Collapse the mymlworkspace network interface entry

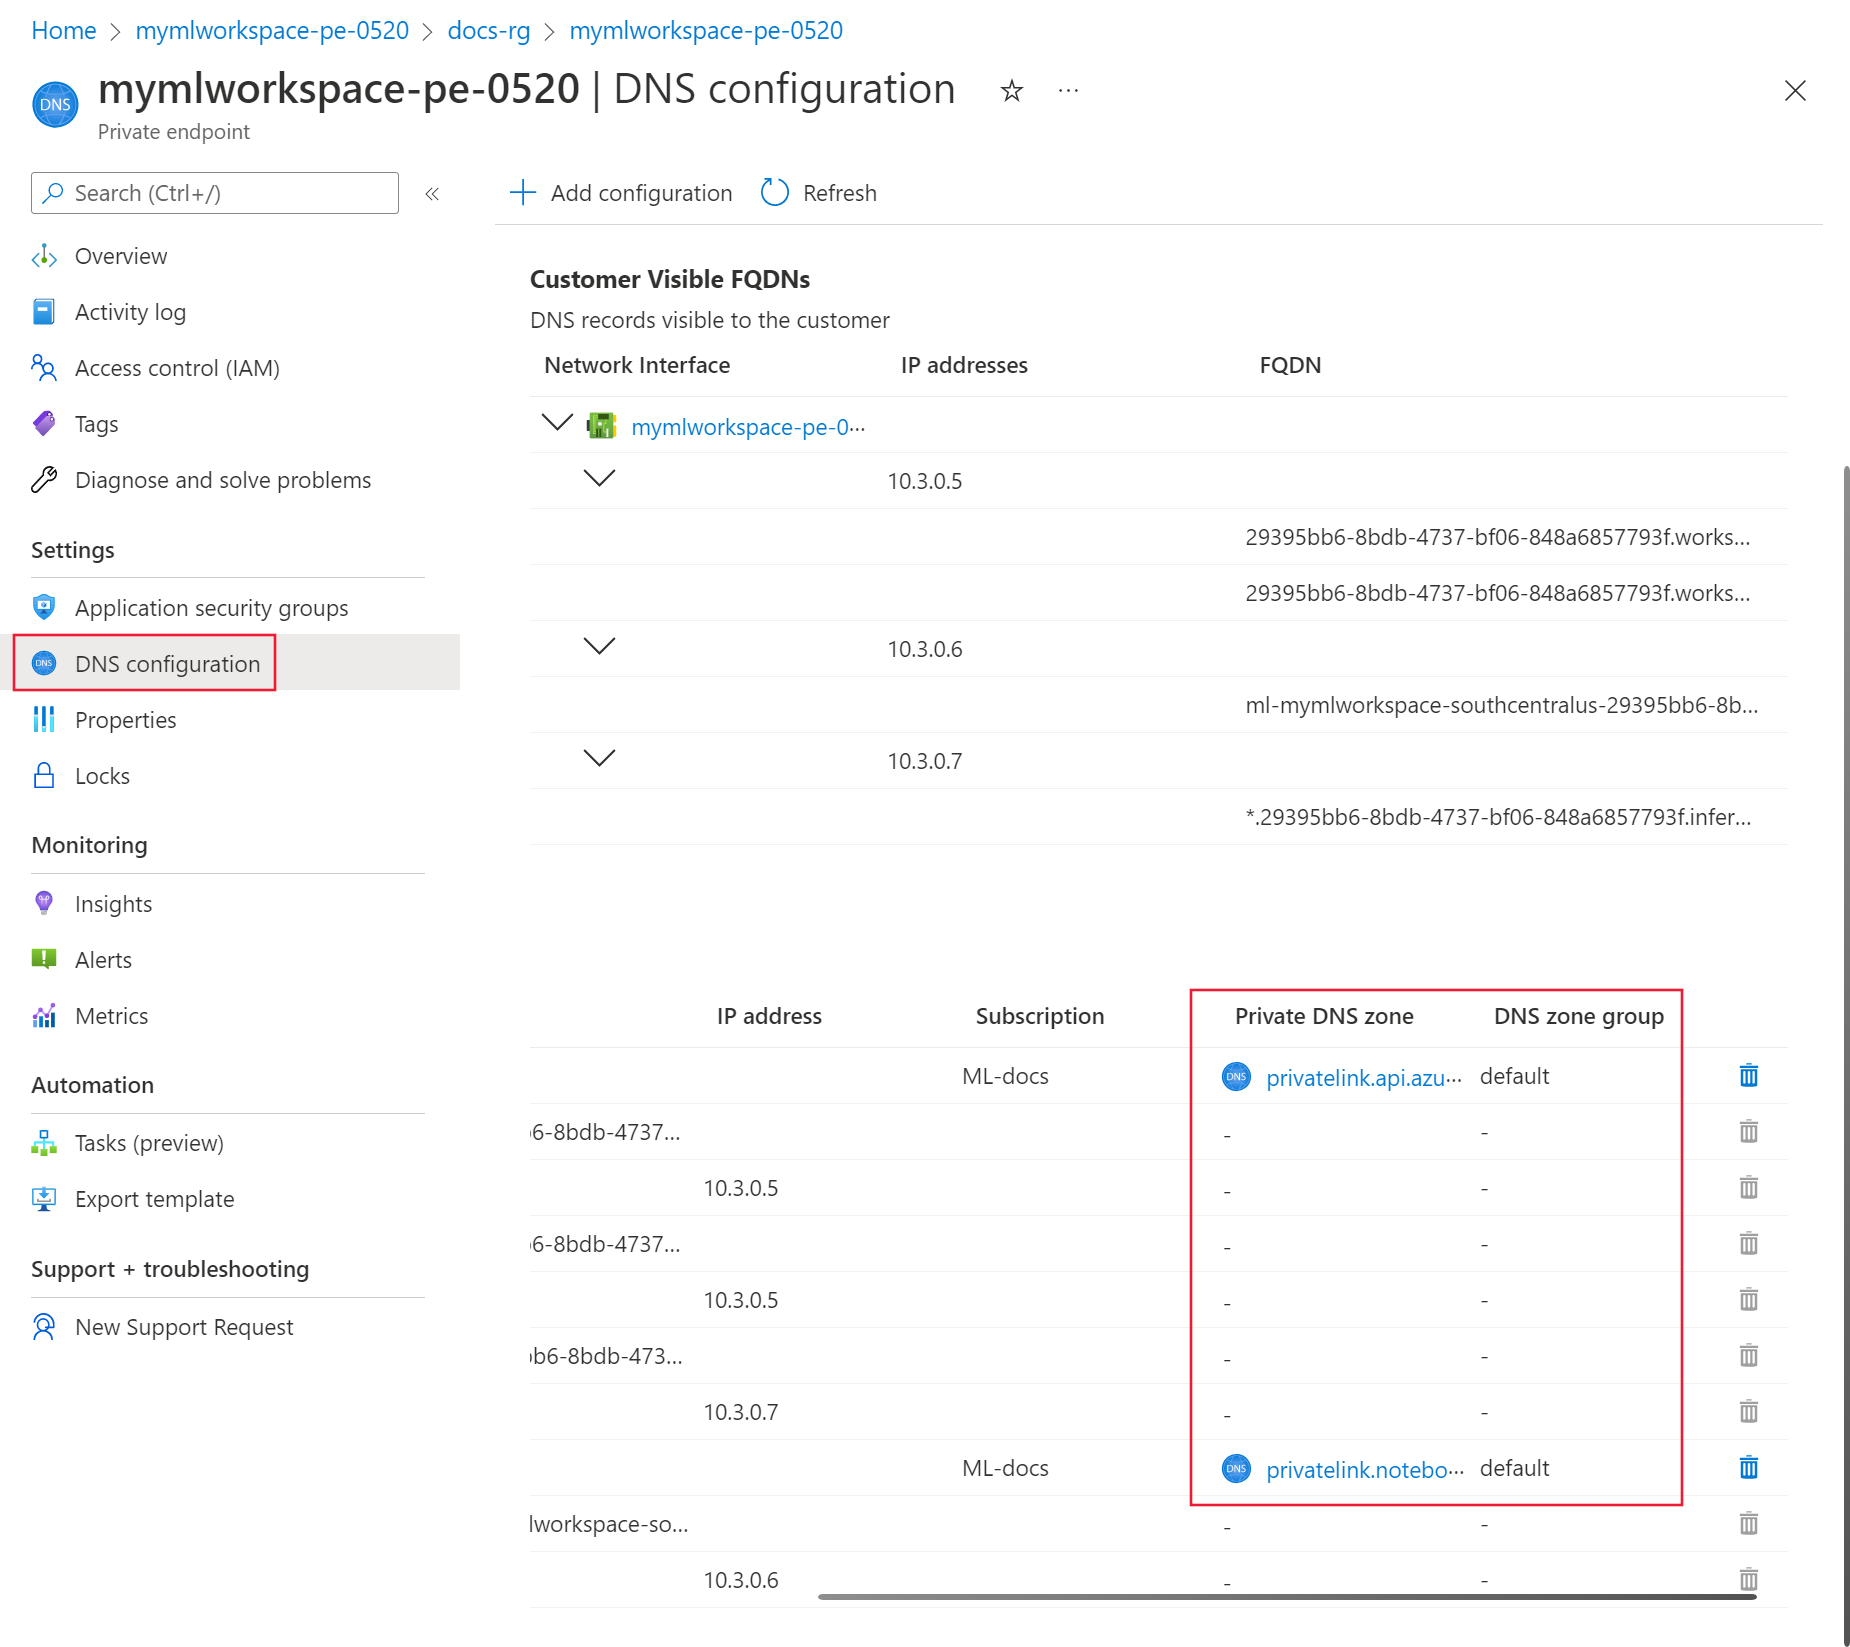click(x=557, y=422)
